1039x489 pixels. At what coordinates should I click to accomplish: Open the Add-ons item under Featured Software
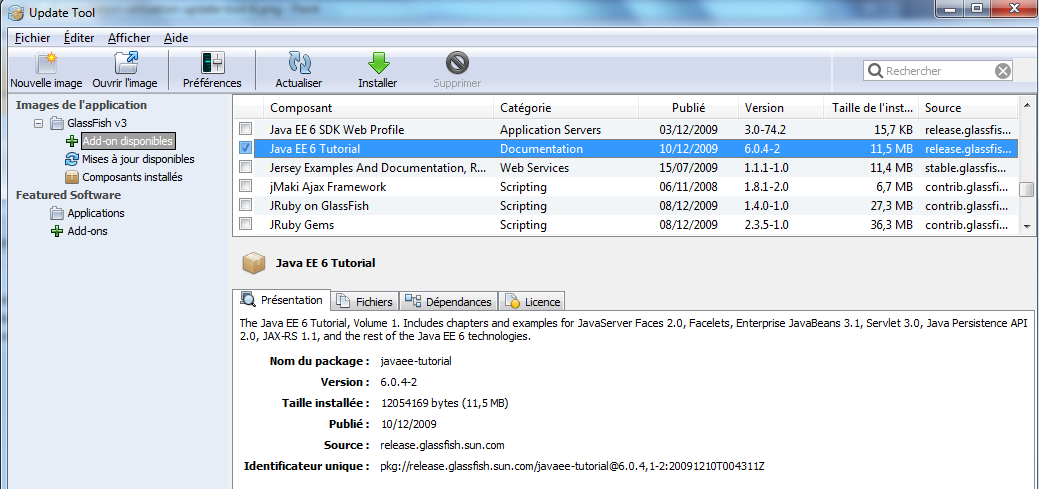(87, 231)
